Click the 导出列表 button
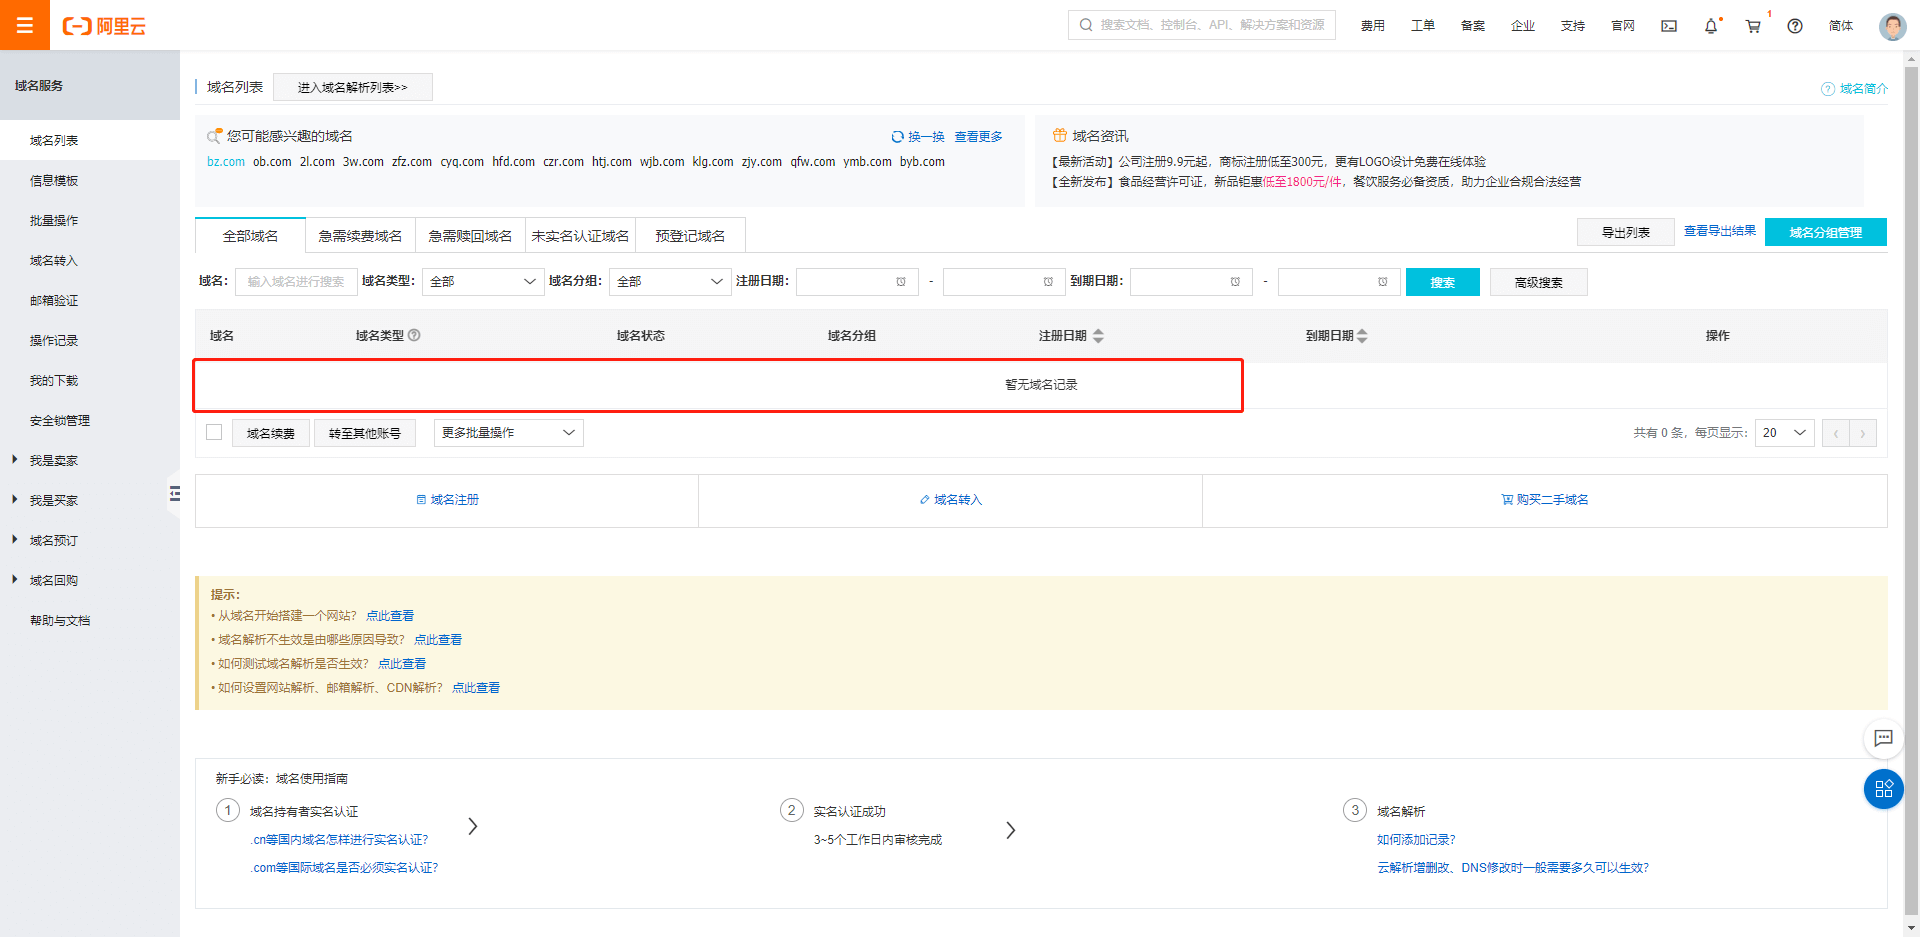 pos(1625,232)
